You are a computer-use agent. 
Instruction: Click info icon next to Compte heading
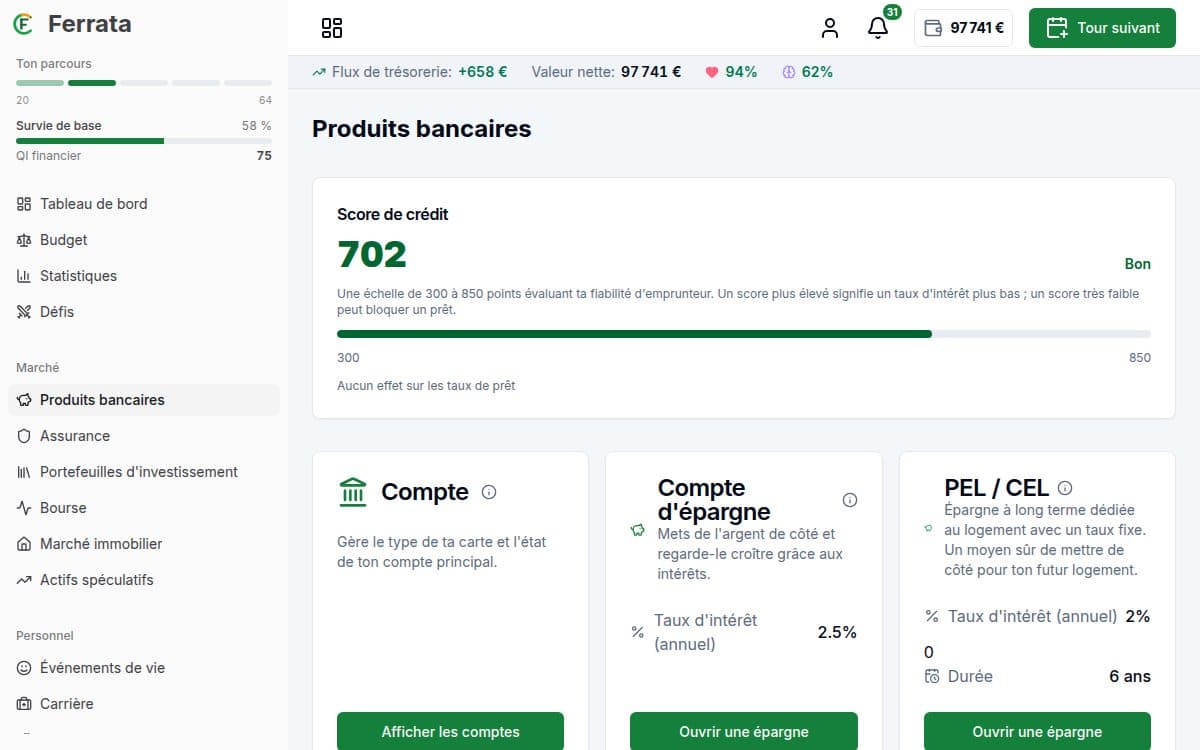489,492
